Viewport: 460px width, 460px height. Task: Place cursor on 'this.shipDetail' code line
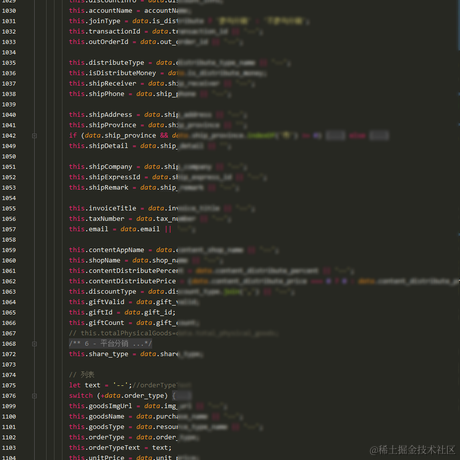150,146
